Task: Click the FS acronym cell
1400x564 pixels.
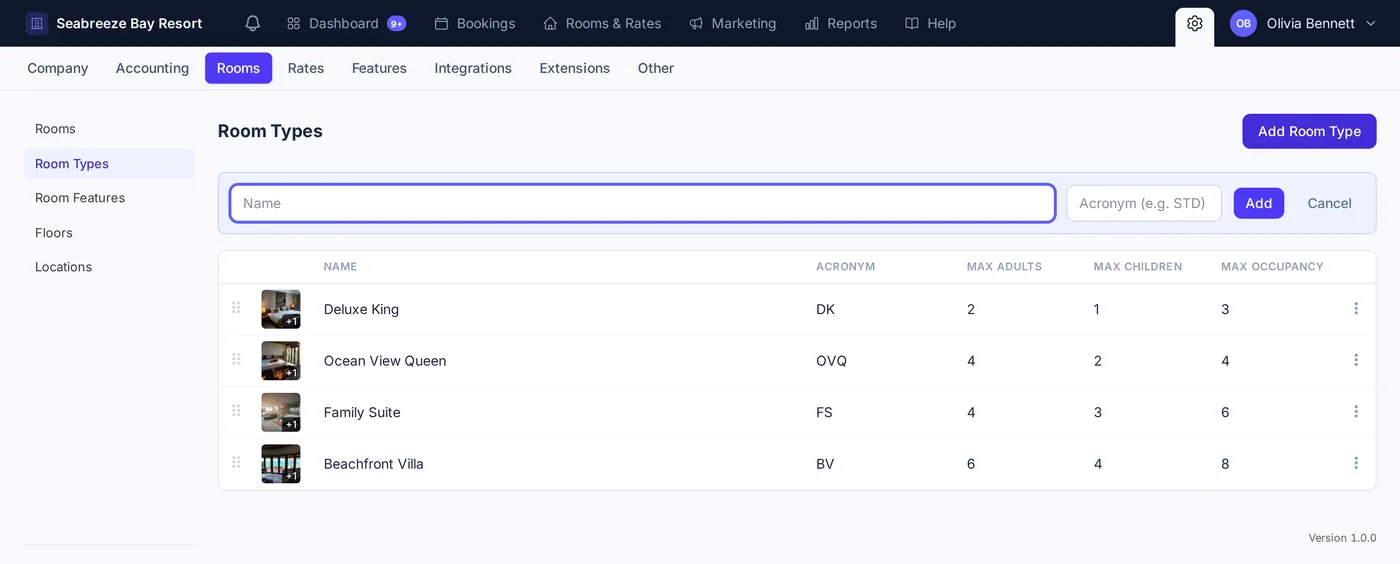Action: [824, 412]
